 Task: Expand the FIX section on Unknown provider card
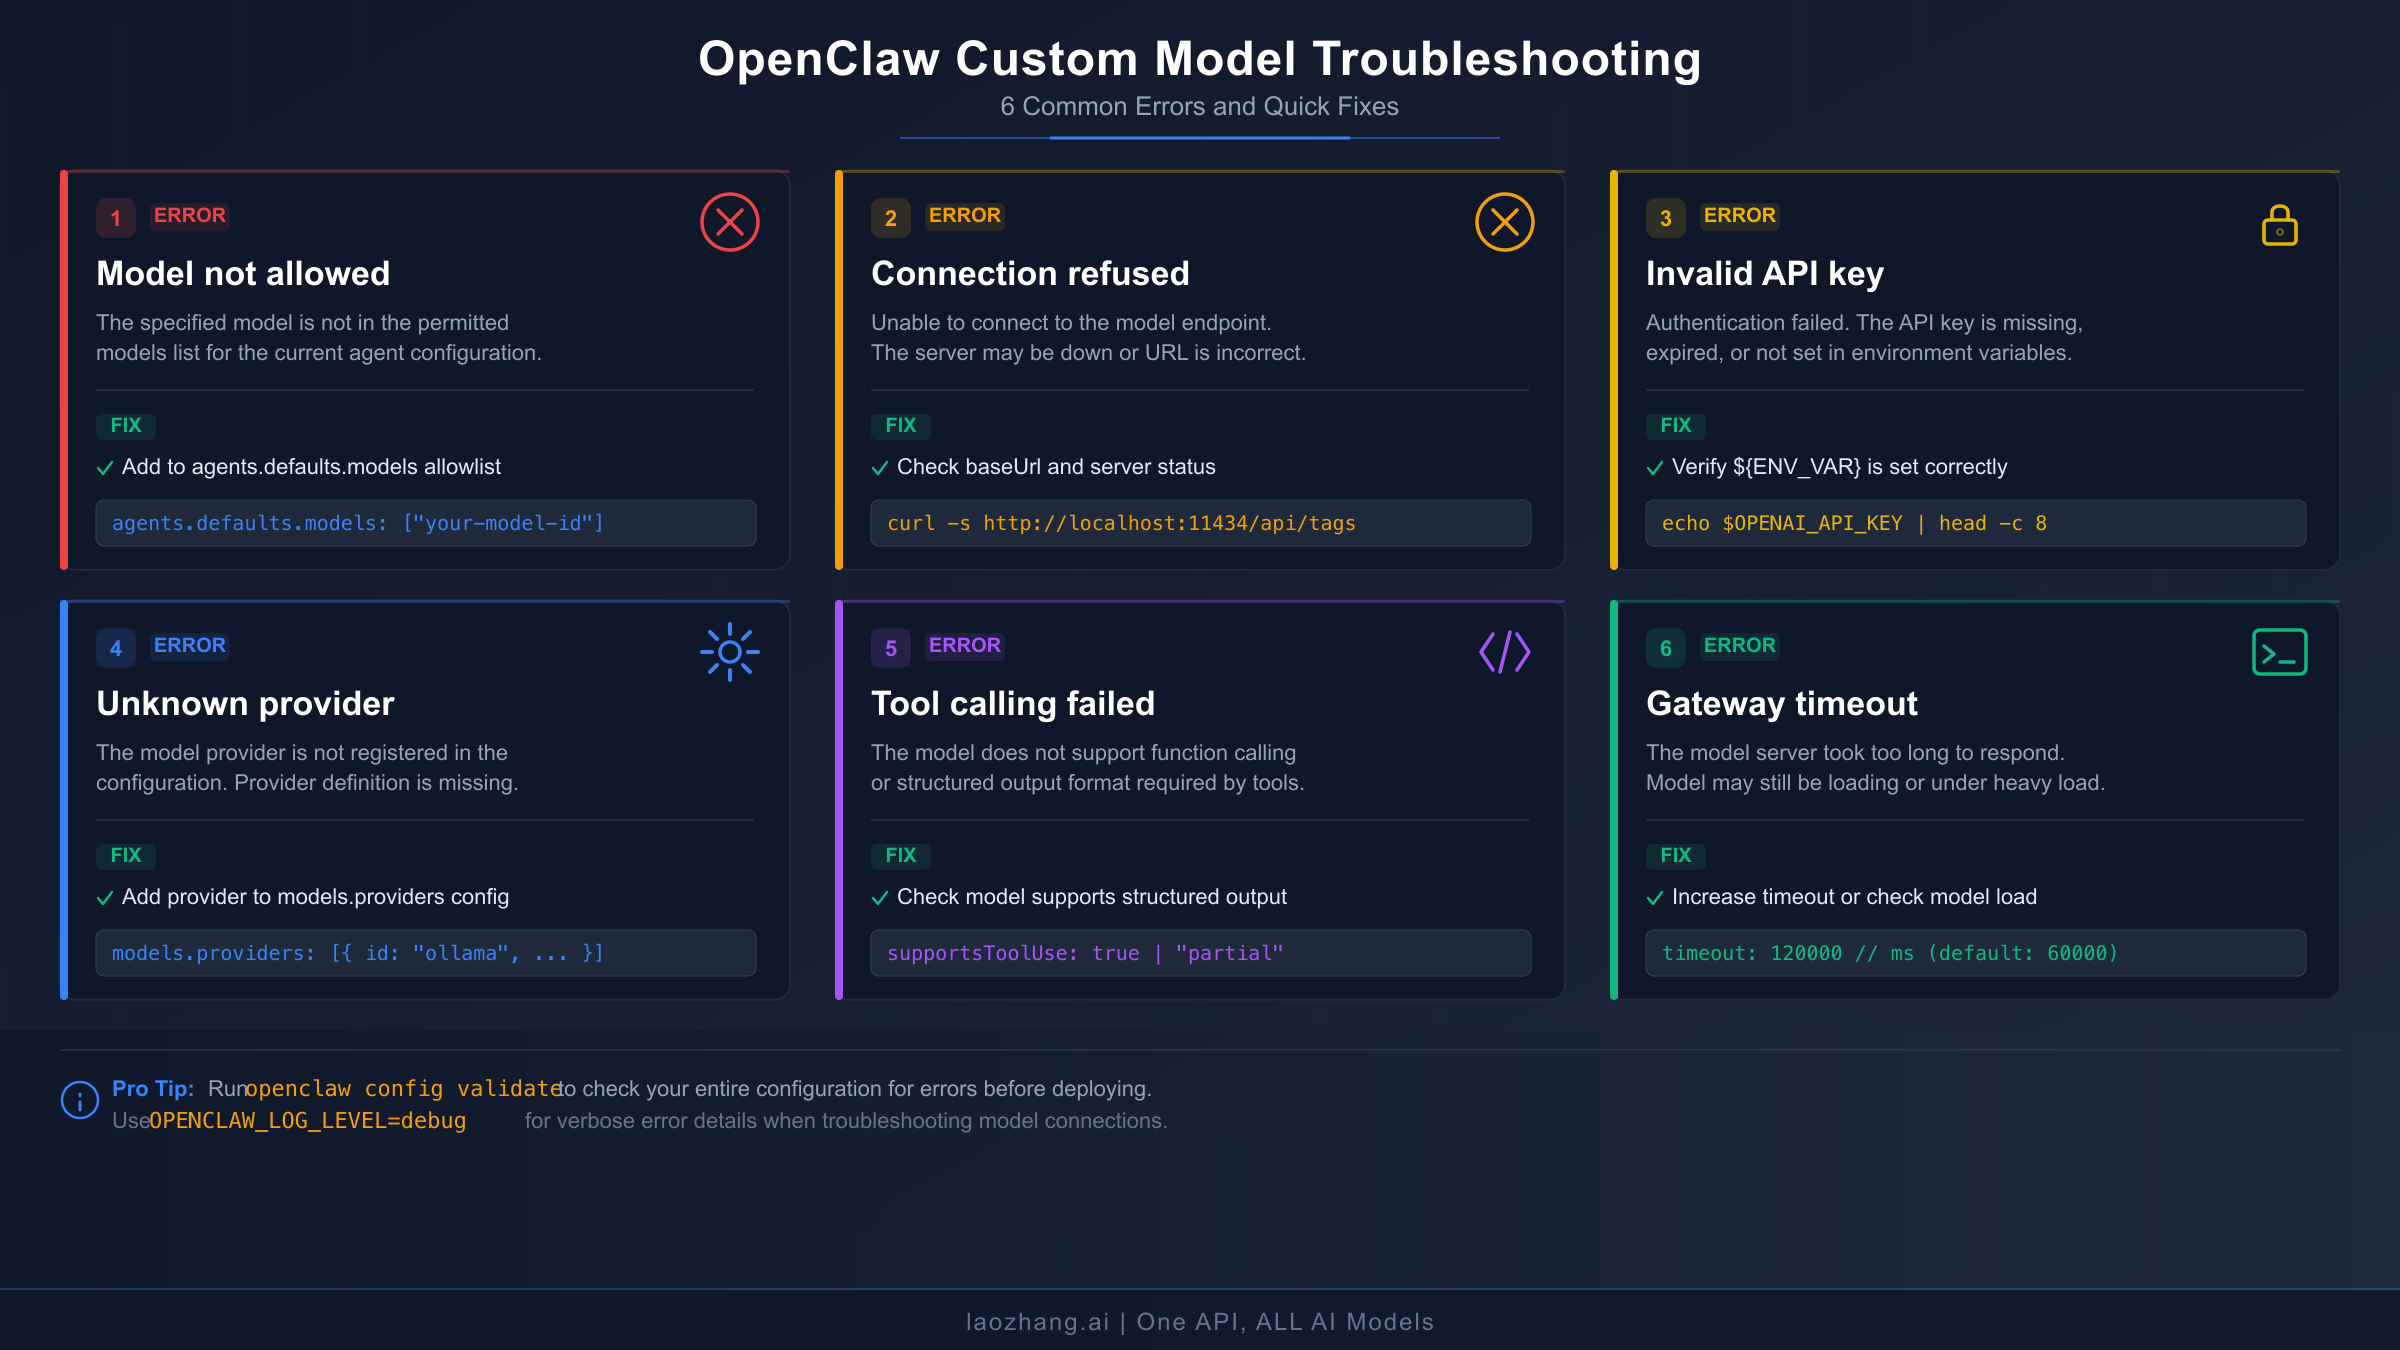pyautogui.click(x=125, y=856)
